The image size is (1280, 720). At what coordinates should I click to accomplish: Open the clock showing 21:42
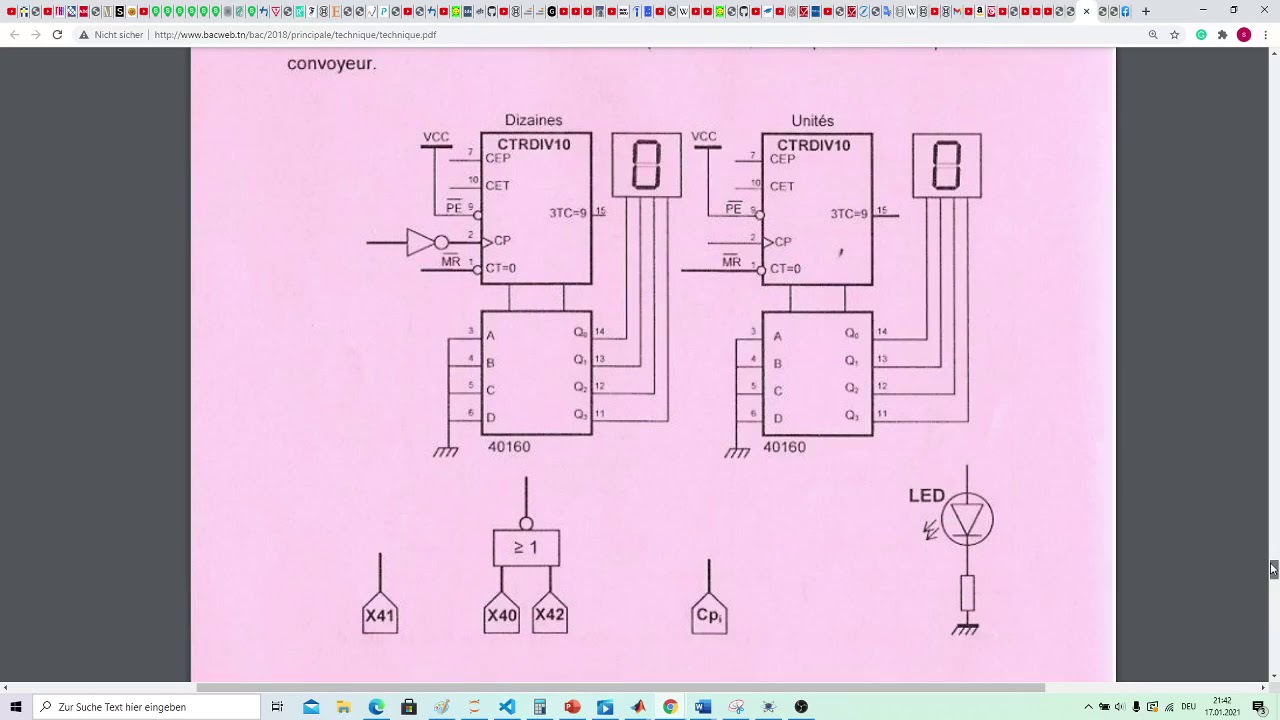(1222, 707)
